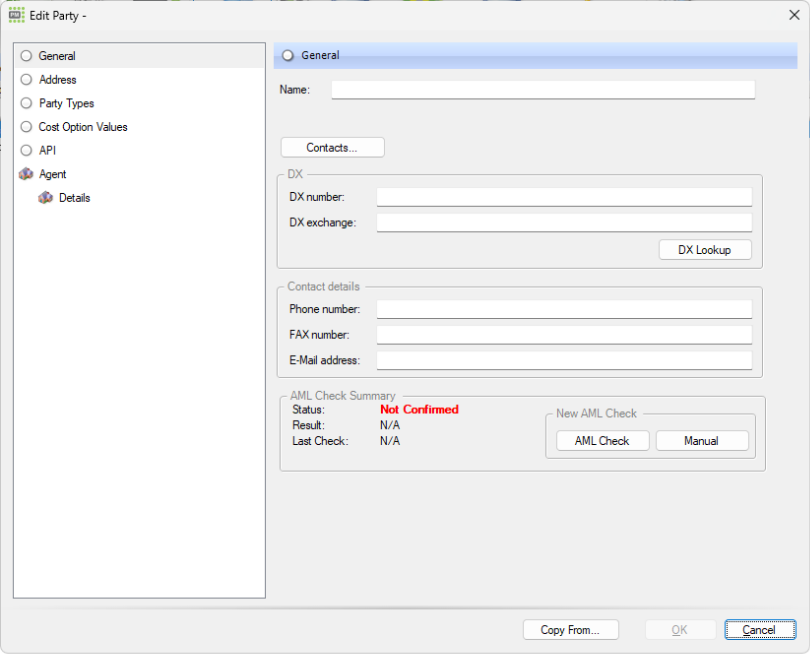The image size is (810, 654).
Task: Open the Contacts dialog
Action: (x=332, y=147)
